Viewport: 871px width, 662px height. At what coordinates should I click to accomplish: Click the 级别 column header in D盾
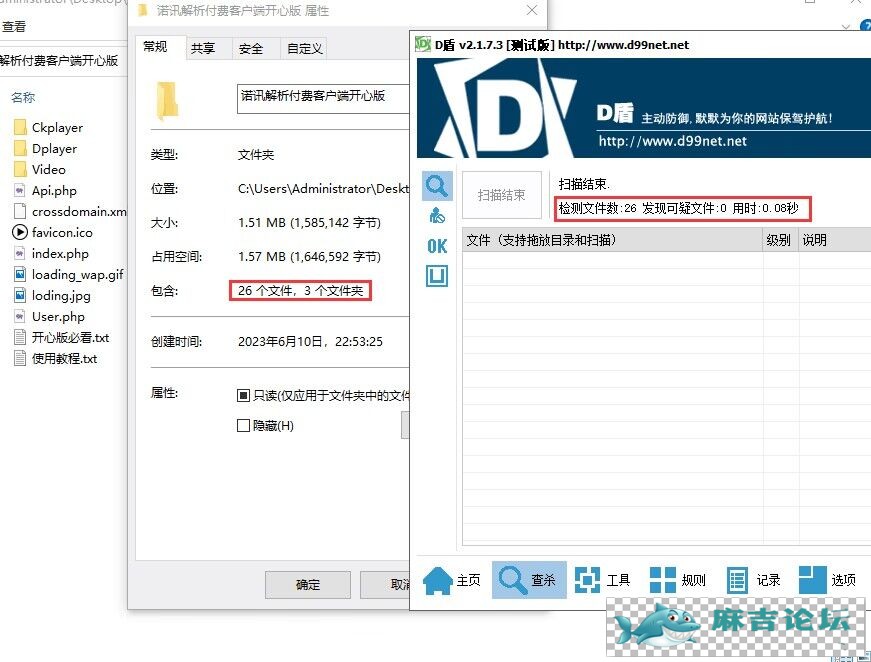(x=781, y=240)
